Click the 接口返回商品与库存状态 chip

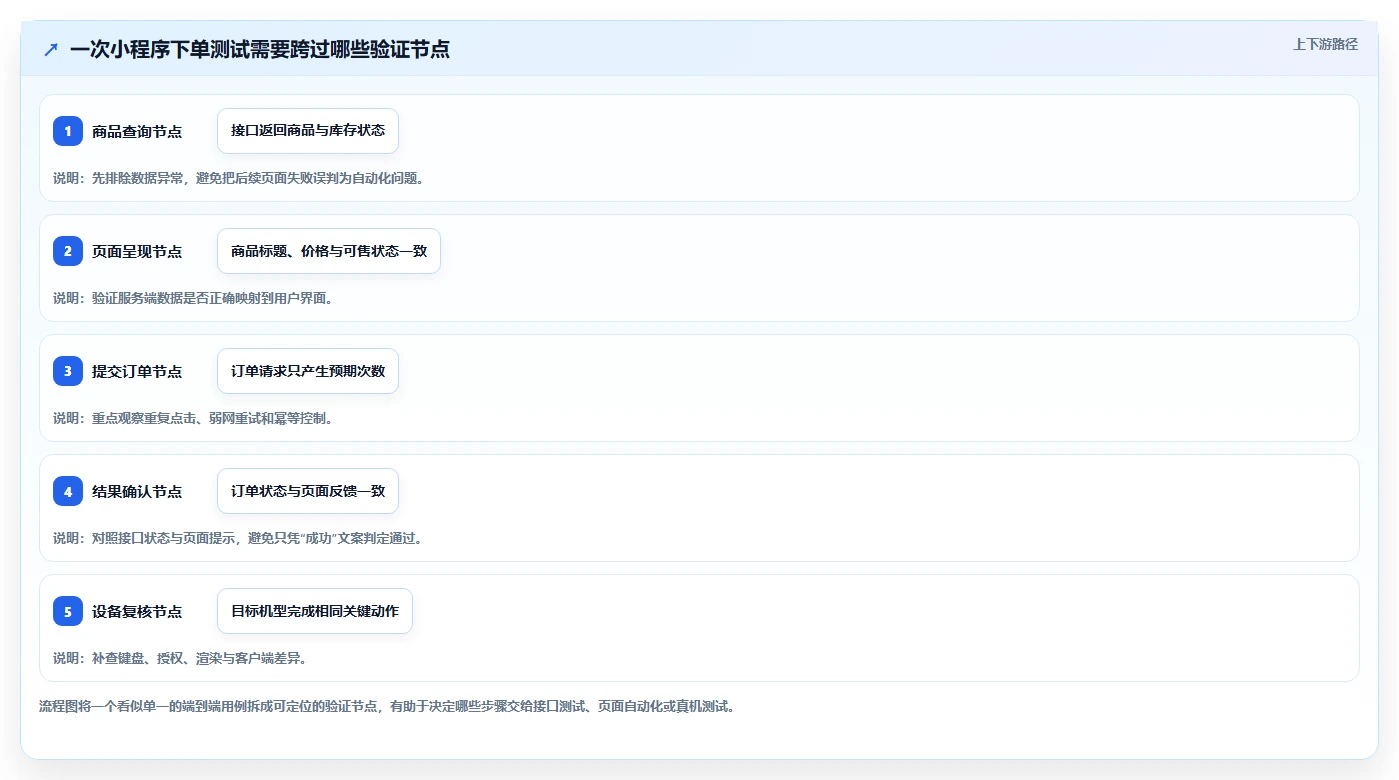coord(308,131)
